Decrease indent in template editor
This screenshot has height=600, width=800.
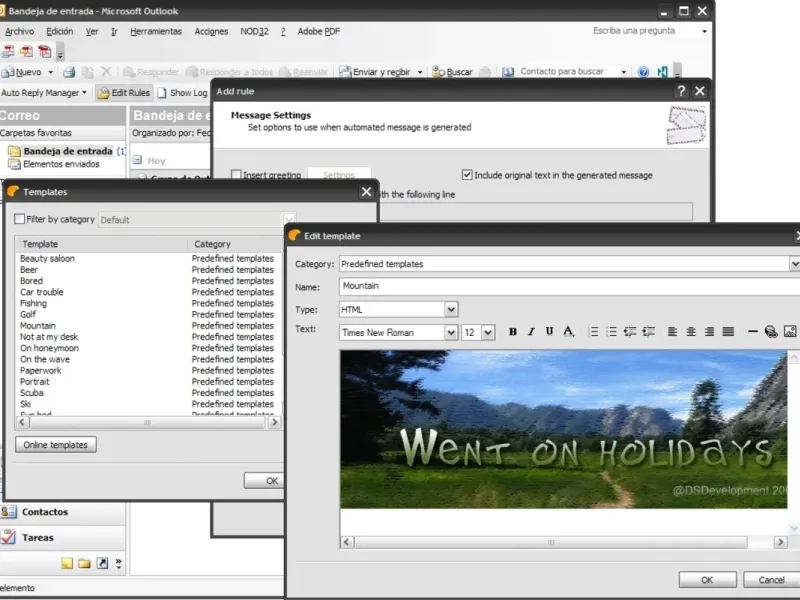pyautogui.click(x=630, y=332)
